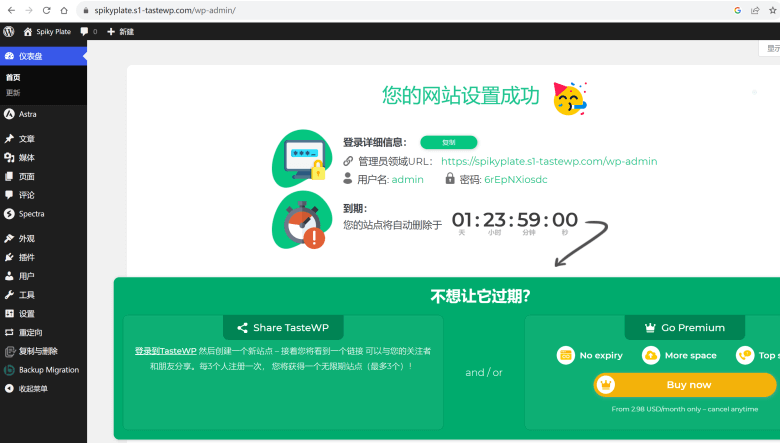Image resolution: width=780 pixels, height=443 pixels.
Task: Open the 媒体 media menu
Action: [43, 158]
